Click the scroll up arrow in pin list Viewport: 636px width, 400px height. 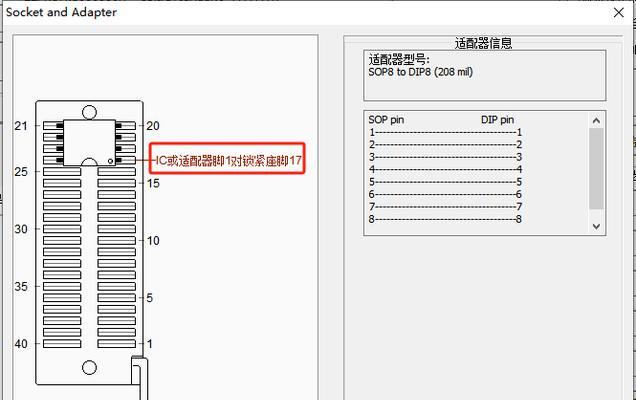596,120
